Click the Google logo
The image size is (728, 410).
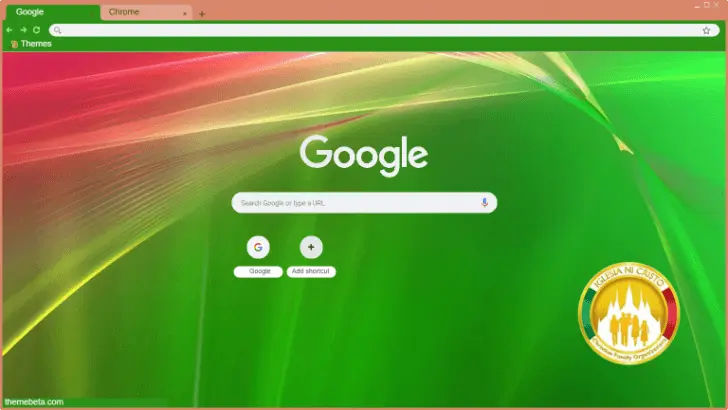click(x=364, y=155)
